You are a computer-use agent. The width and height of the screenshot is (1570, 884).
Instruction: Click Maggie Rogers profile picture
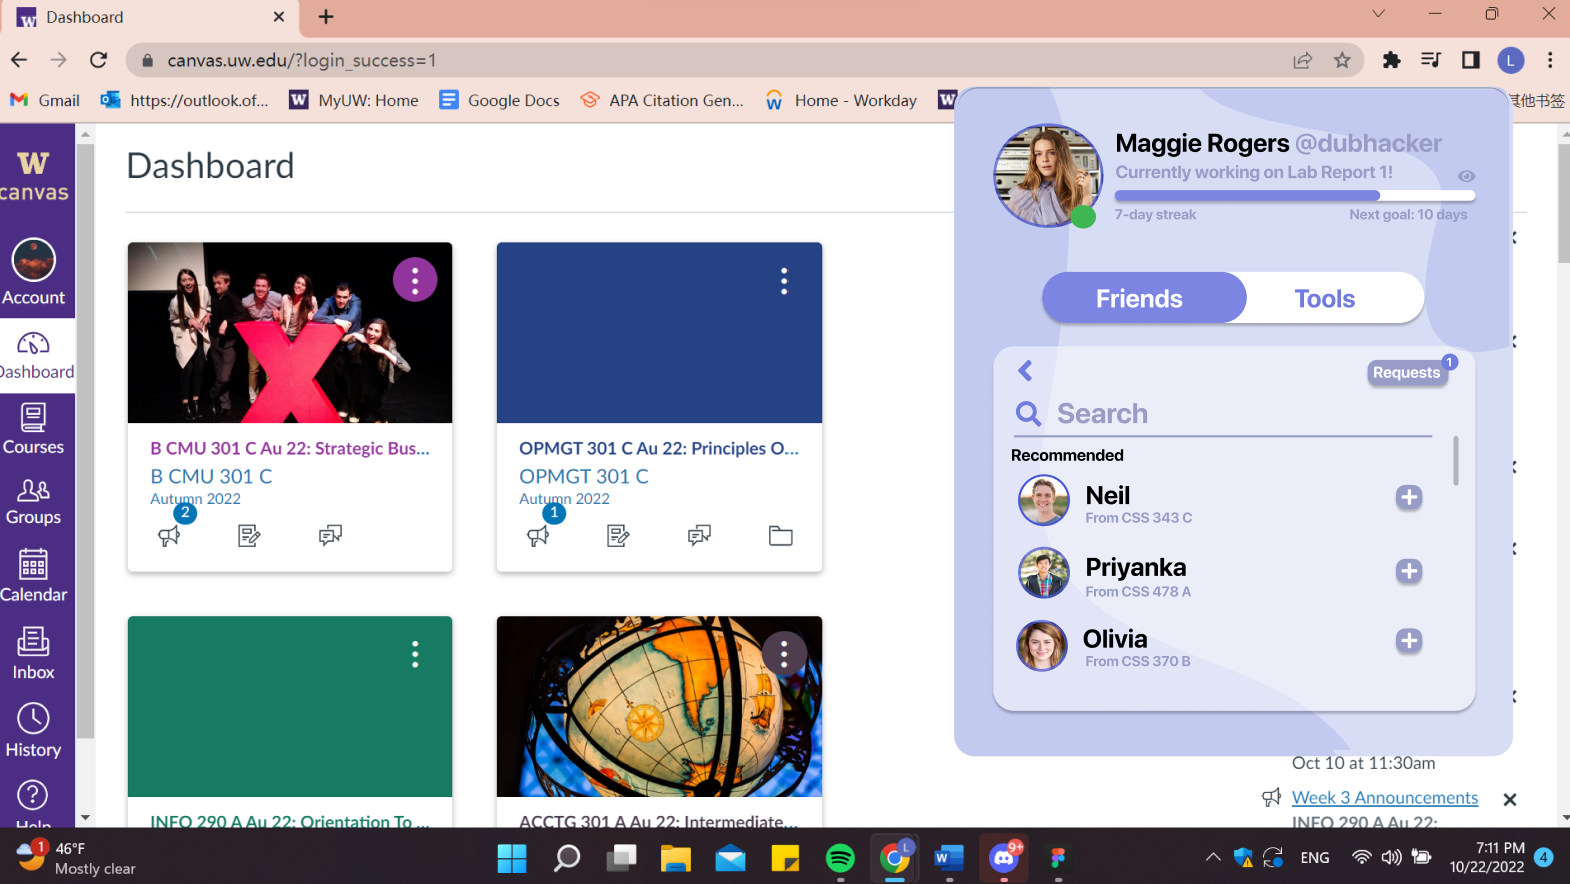(x=1047, y=175)
